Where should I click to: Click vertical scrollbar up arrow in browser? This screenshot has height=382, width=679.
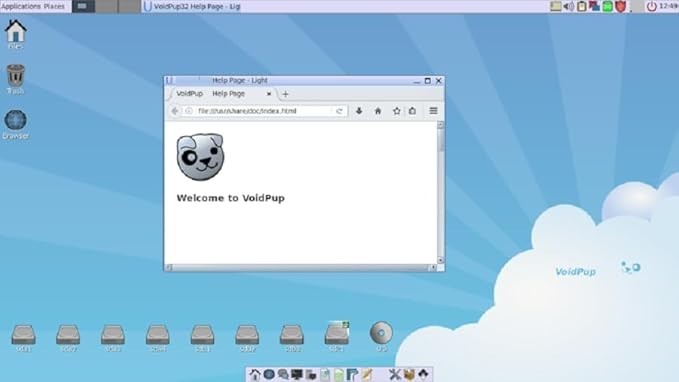(440, 125)
